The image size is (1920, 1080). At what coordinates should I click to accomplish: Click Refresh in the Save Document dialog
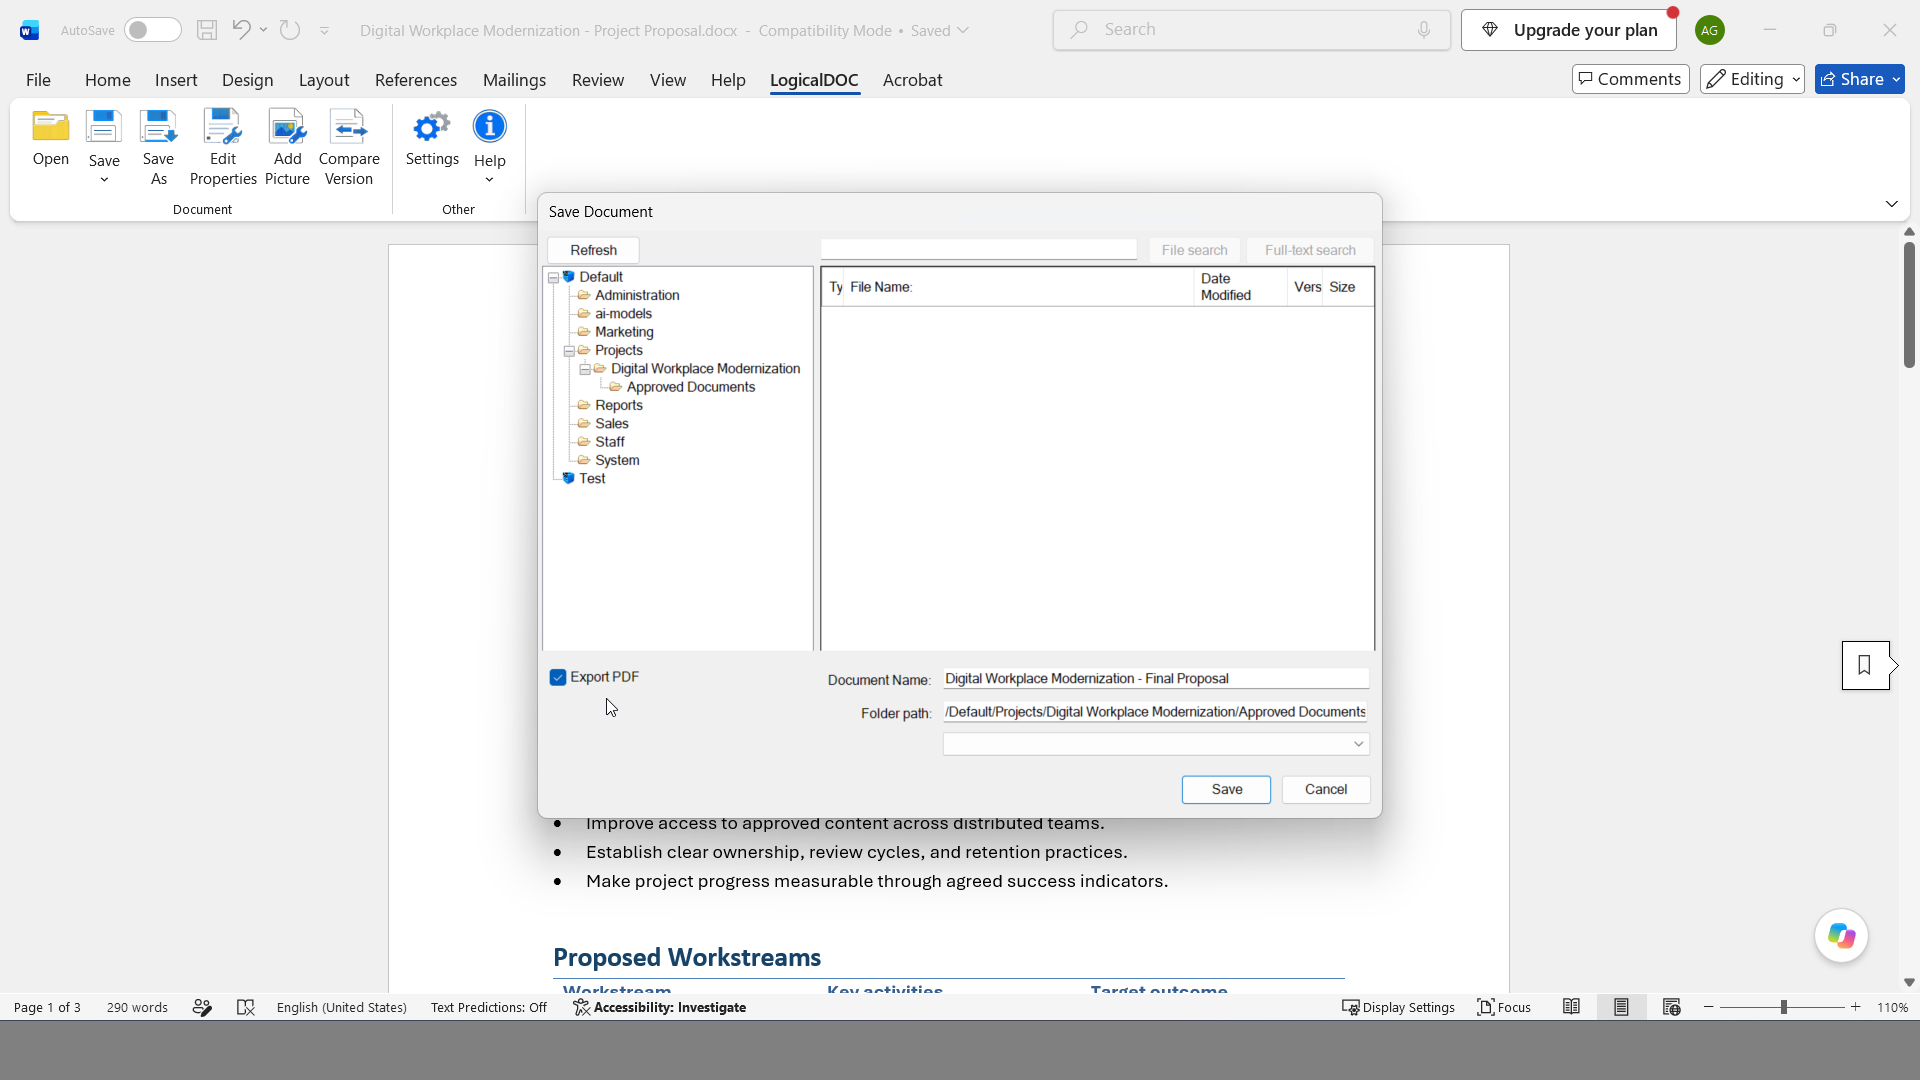pos(593,250)
